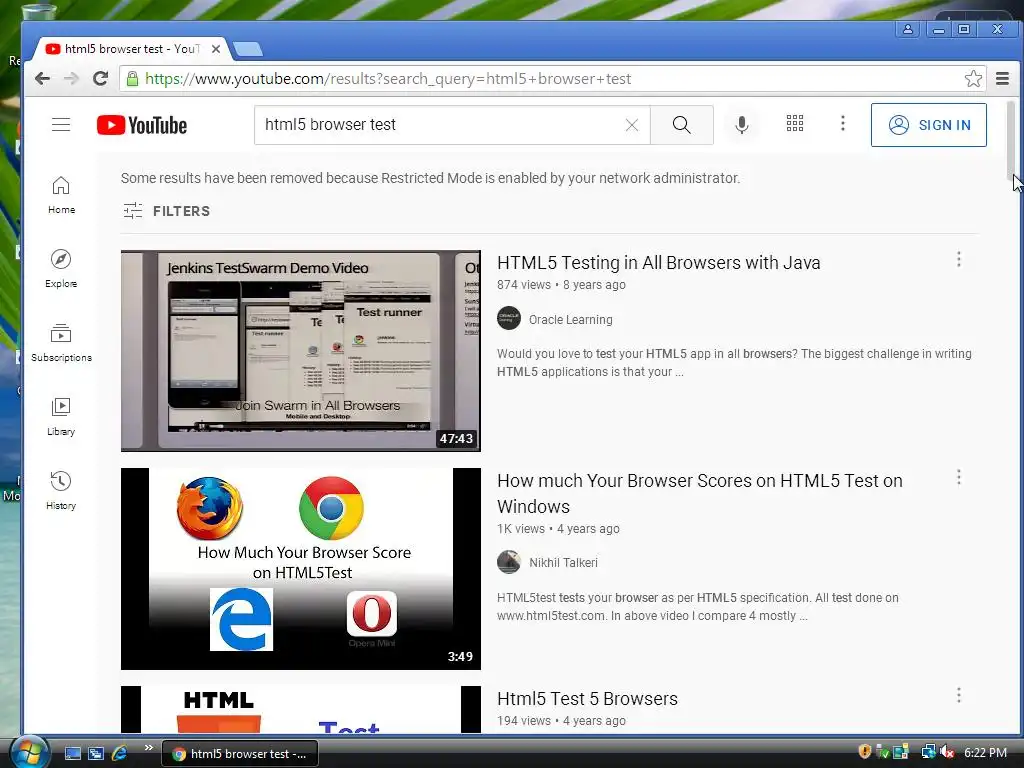Click Show Desktop quick launch icon
This screenshot has width=1024, height=768.
tap(72, 753)
